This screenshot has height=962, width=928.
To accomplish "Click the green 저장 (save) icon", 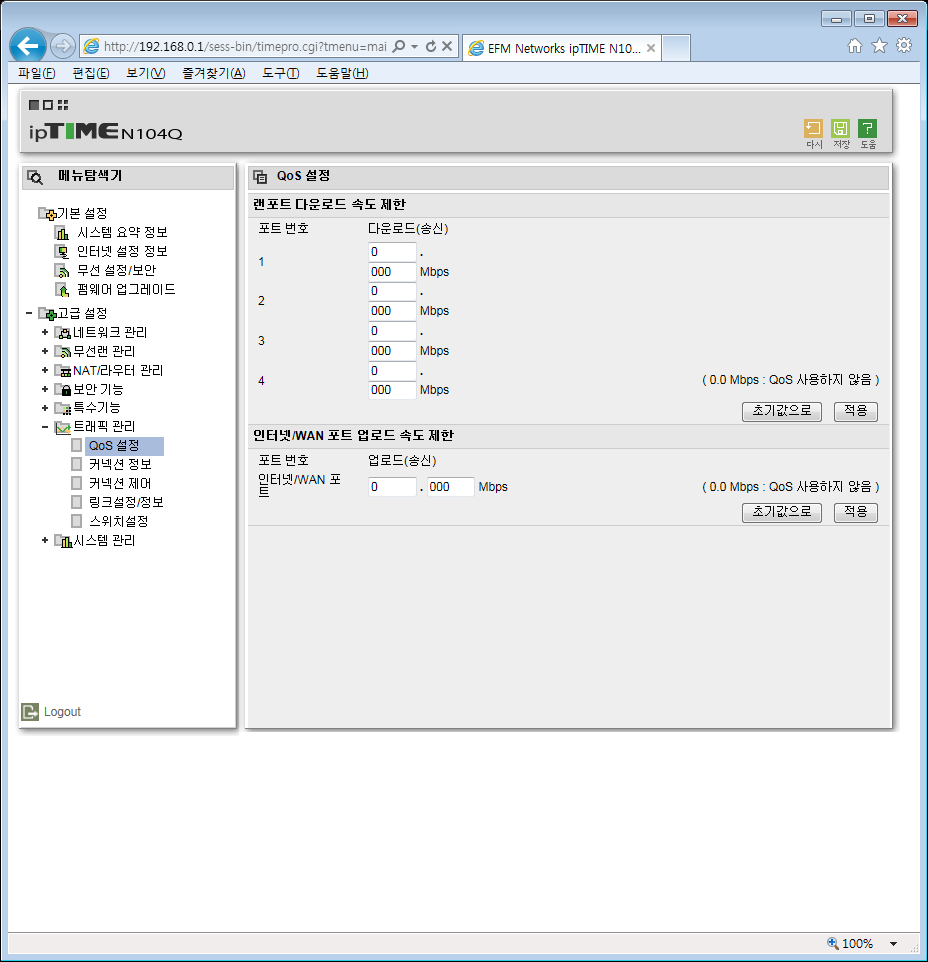I will [840, 128].
